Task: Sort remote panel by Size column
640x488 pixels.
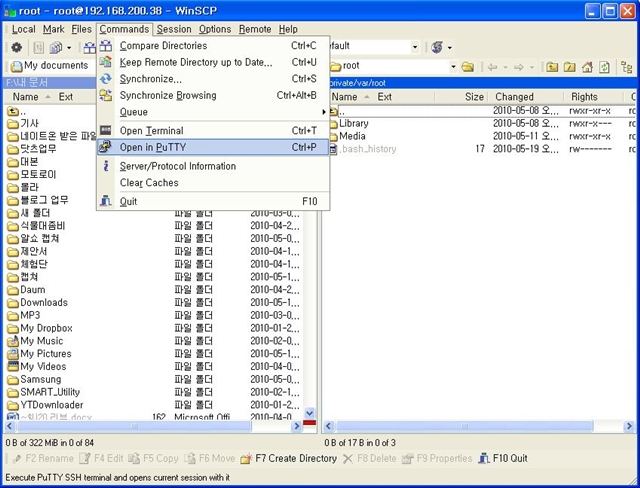Action: click(461, 97)
